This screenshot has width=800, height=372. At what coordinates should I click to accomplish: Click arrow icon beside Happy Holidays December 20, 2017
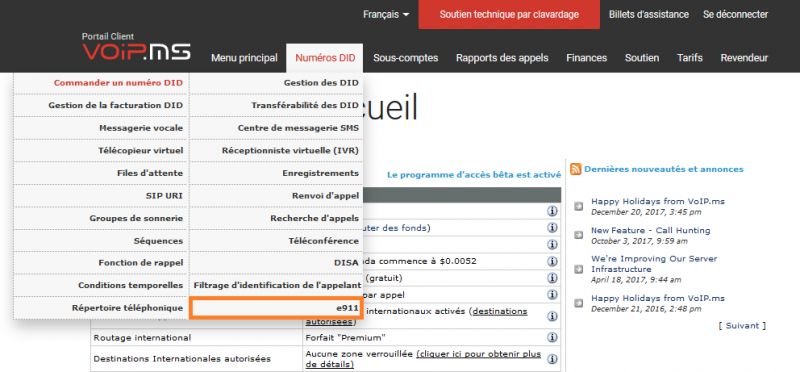pos(579,206)
